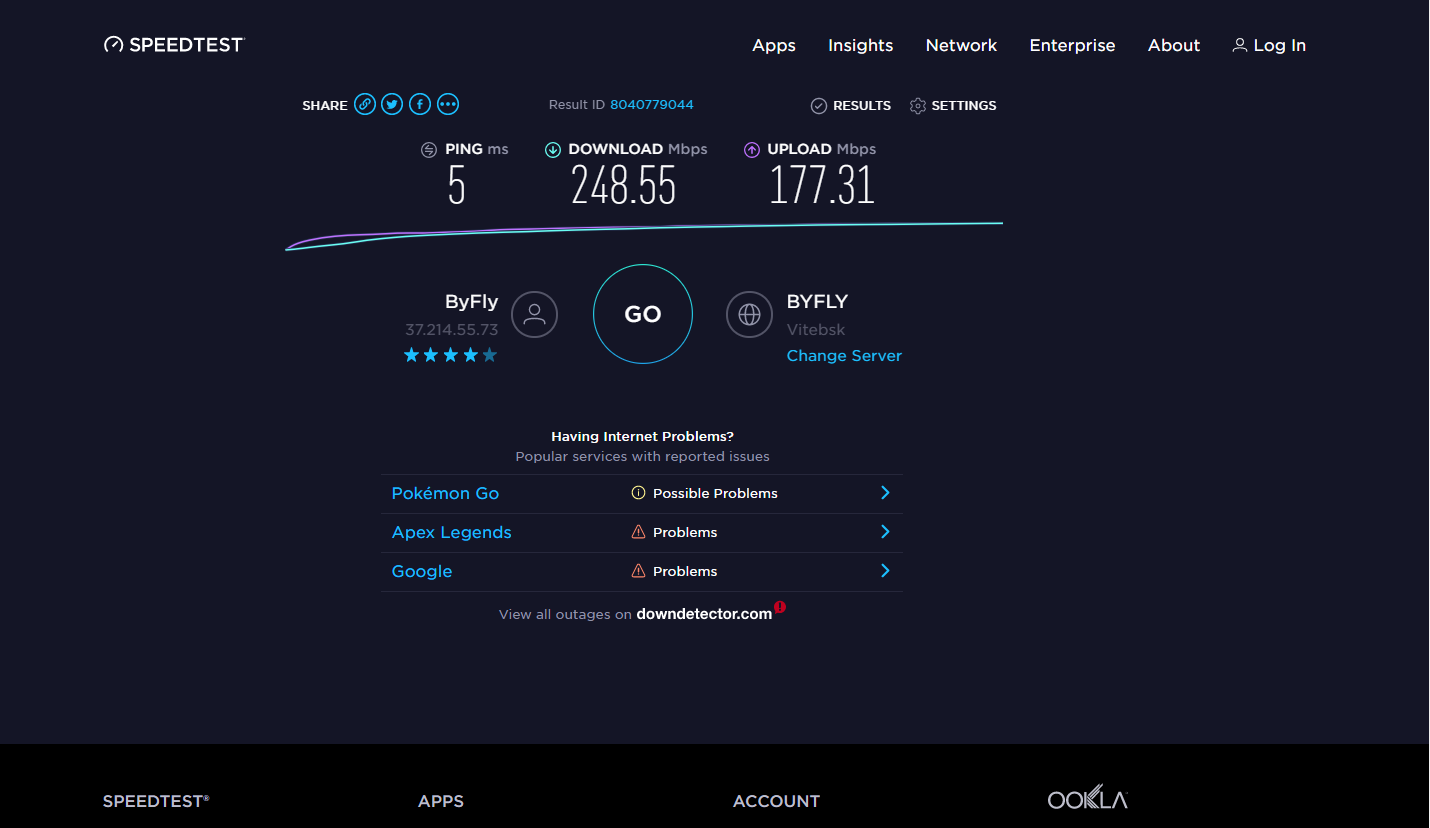Open the Pokémon Go outage link
This screenshot has height=828, width=1430.
pos(445,493)
